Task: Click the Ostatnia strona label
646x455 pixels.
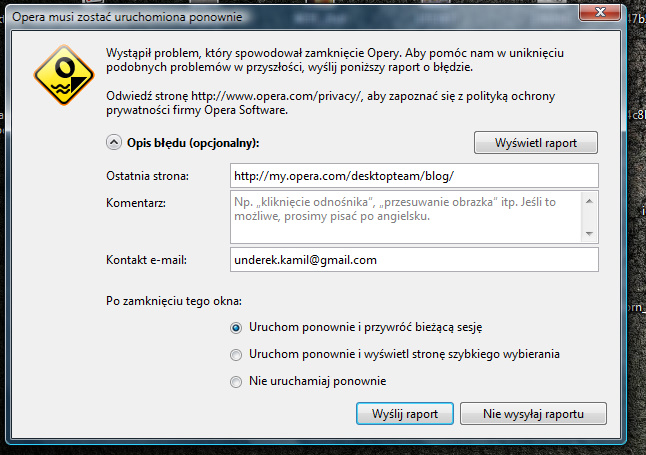Action: (x=148, y=176)
